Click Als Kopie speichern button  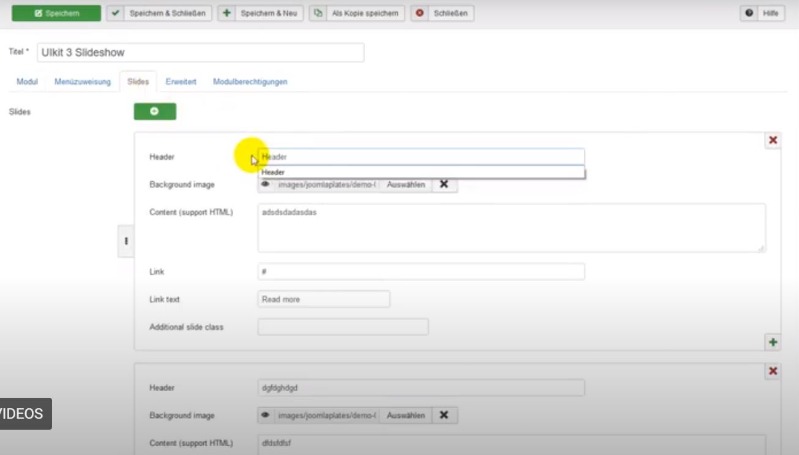(x=356, y=14)
